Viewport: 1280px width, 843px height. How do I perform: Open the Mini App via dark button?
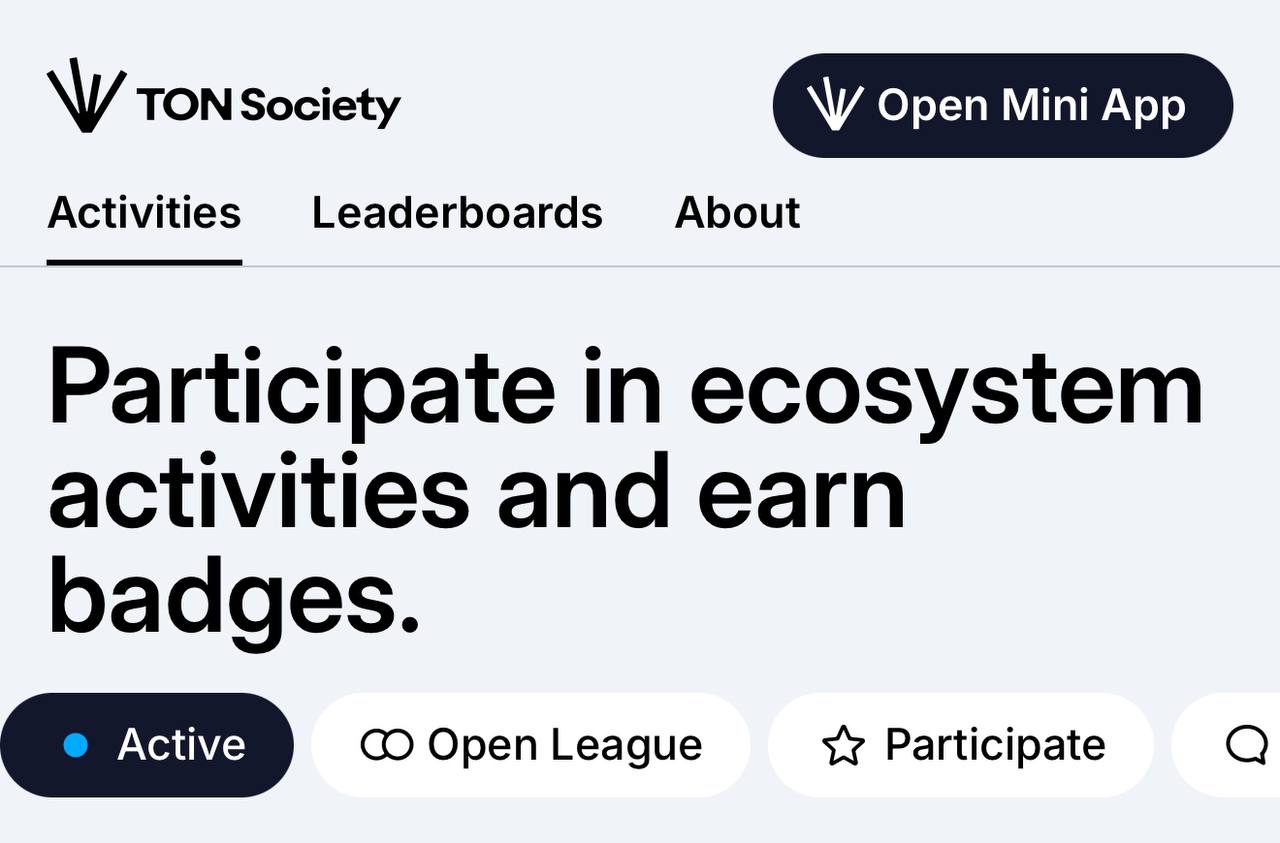[x=1002, y=105]
